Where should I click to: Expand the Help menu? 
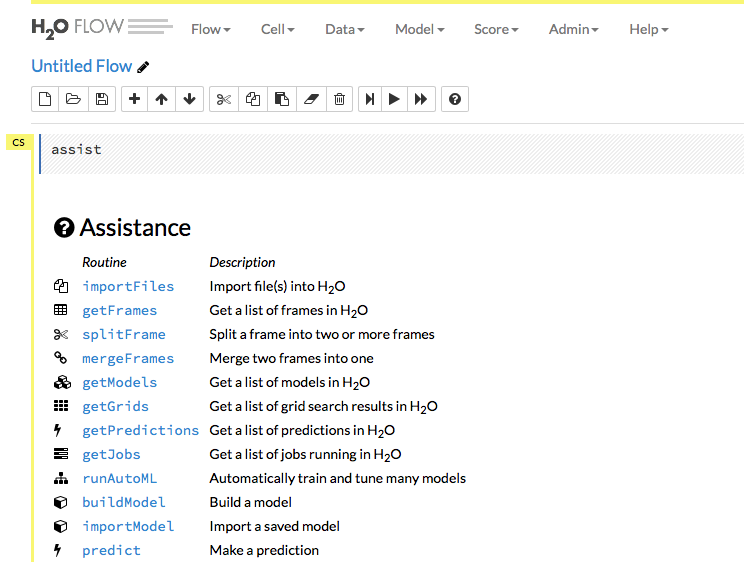649,29
